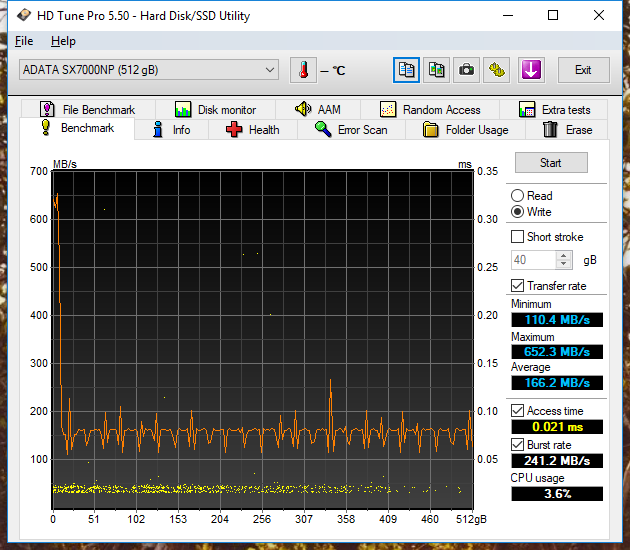This screenshot has width=630, height=550.
Task: Toggle the Access time checkbox
Action: [517, 411]
